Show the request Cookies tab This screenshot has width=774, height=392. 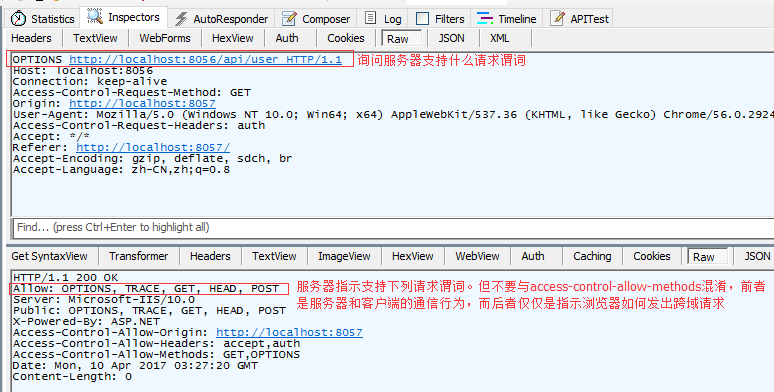pos(346,38)
